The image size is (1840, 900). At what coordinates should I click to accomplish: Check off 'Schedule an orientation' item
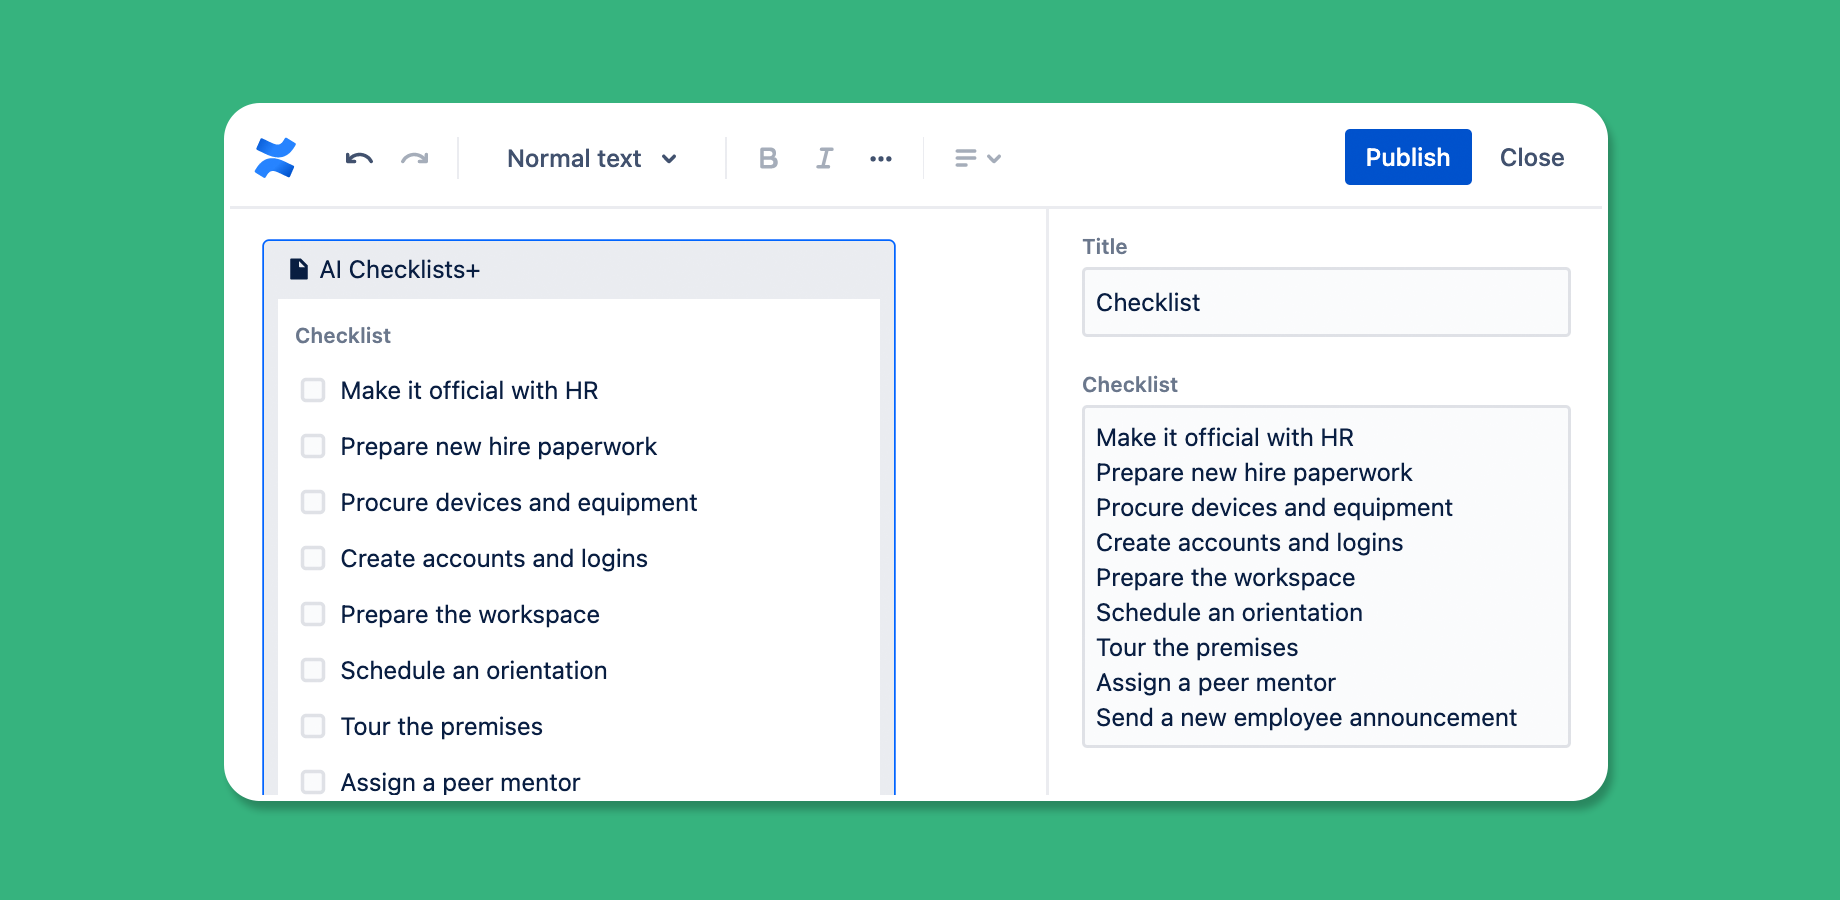coord(313,670)
